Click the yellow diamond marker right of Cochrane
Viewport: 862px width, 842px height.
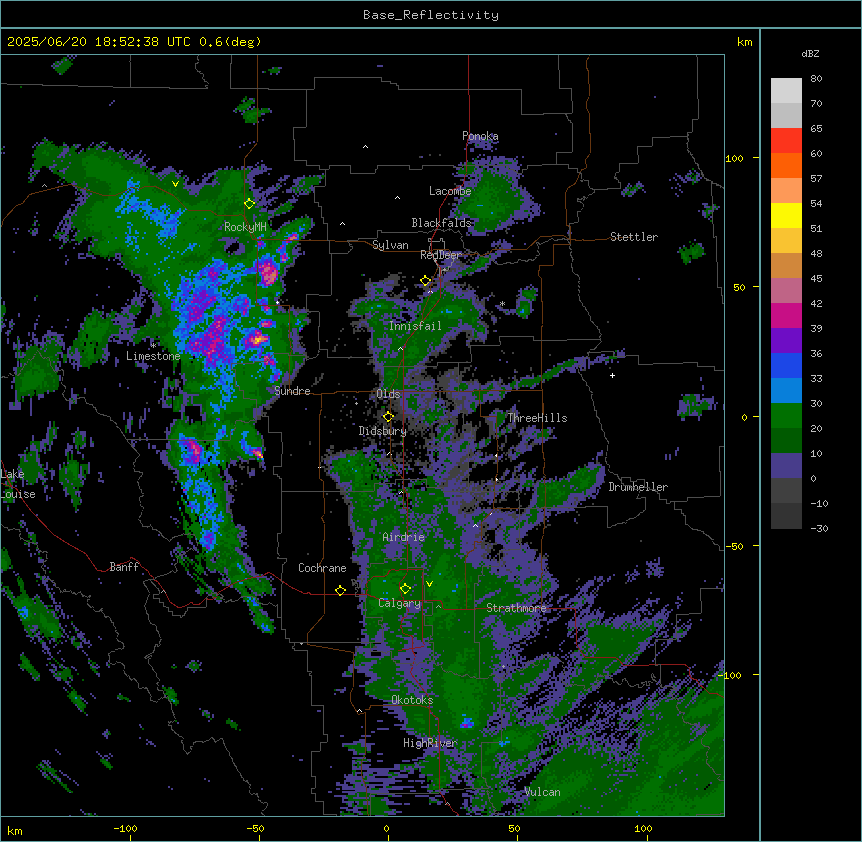click(x=340, y=590)
